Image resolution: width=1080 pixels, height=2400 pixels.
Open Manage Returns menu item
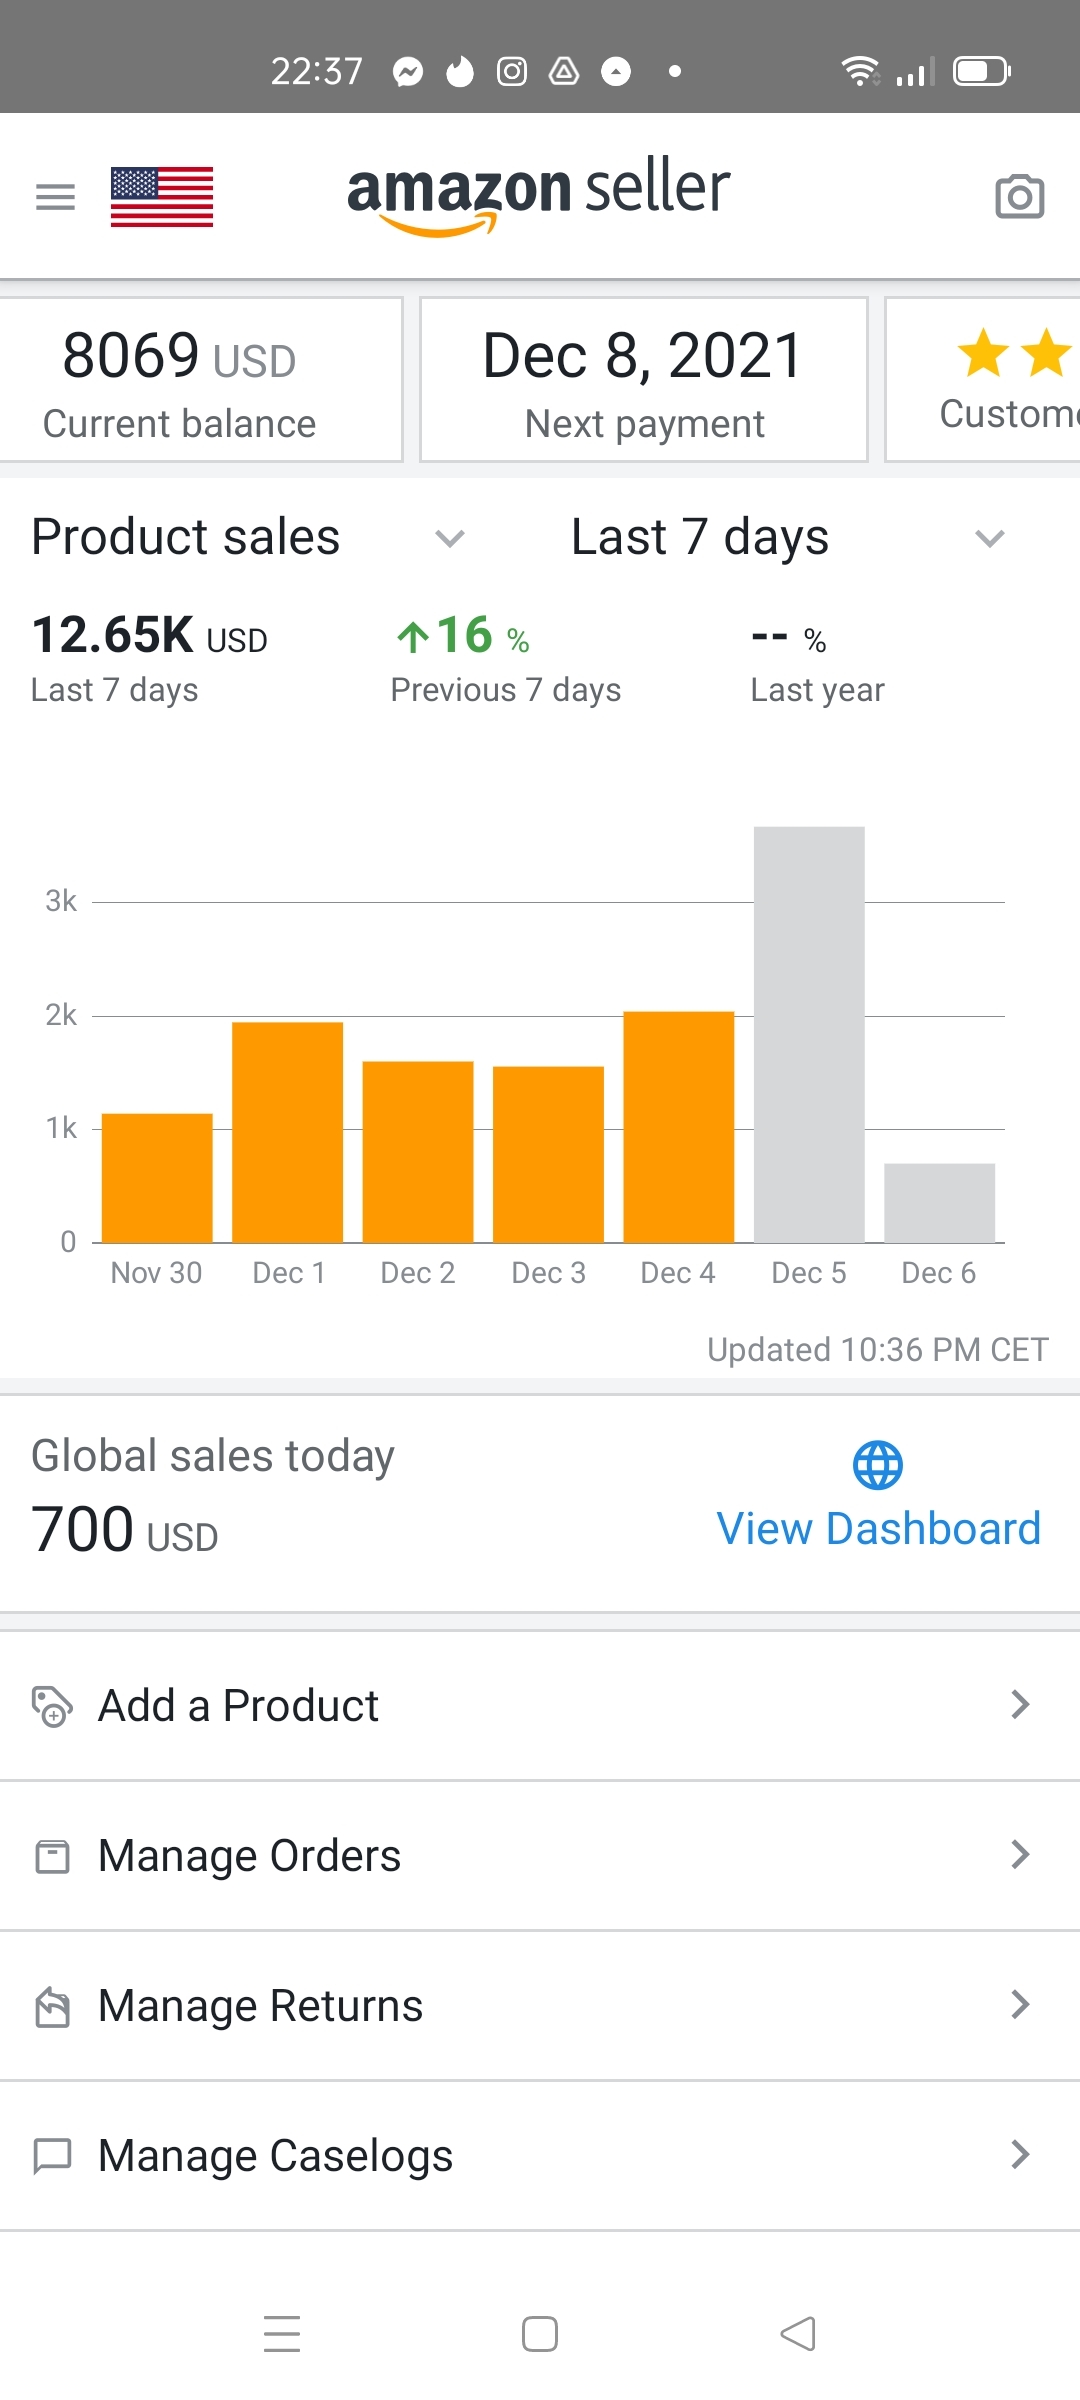(260, 2006)
